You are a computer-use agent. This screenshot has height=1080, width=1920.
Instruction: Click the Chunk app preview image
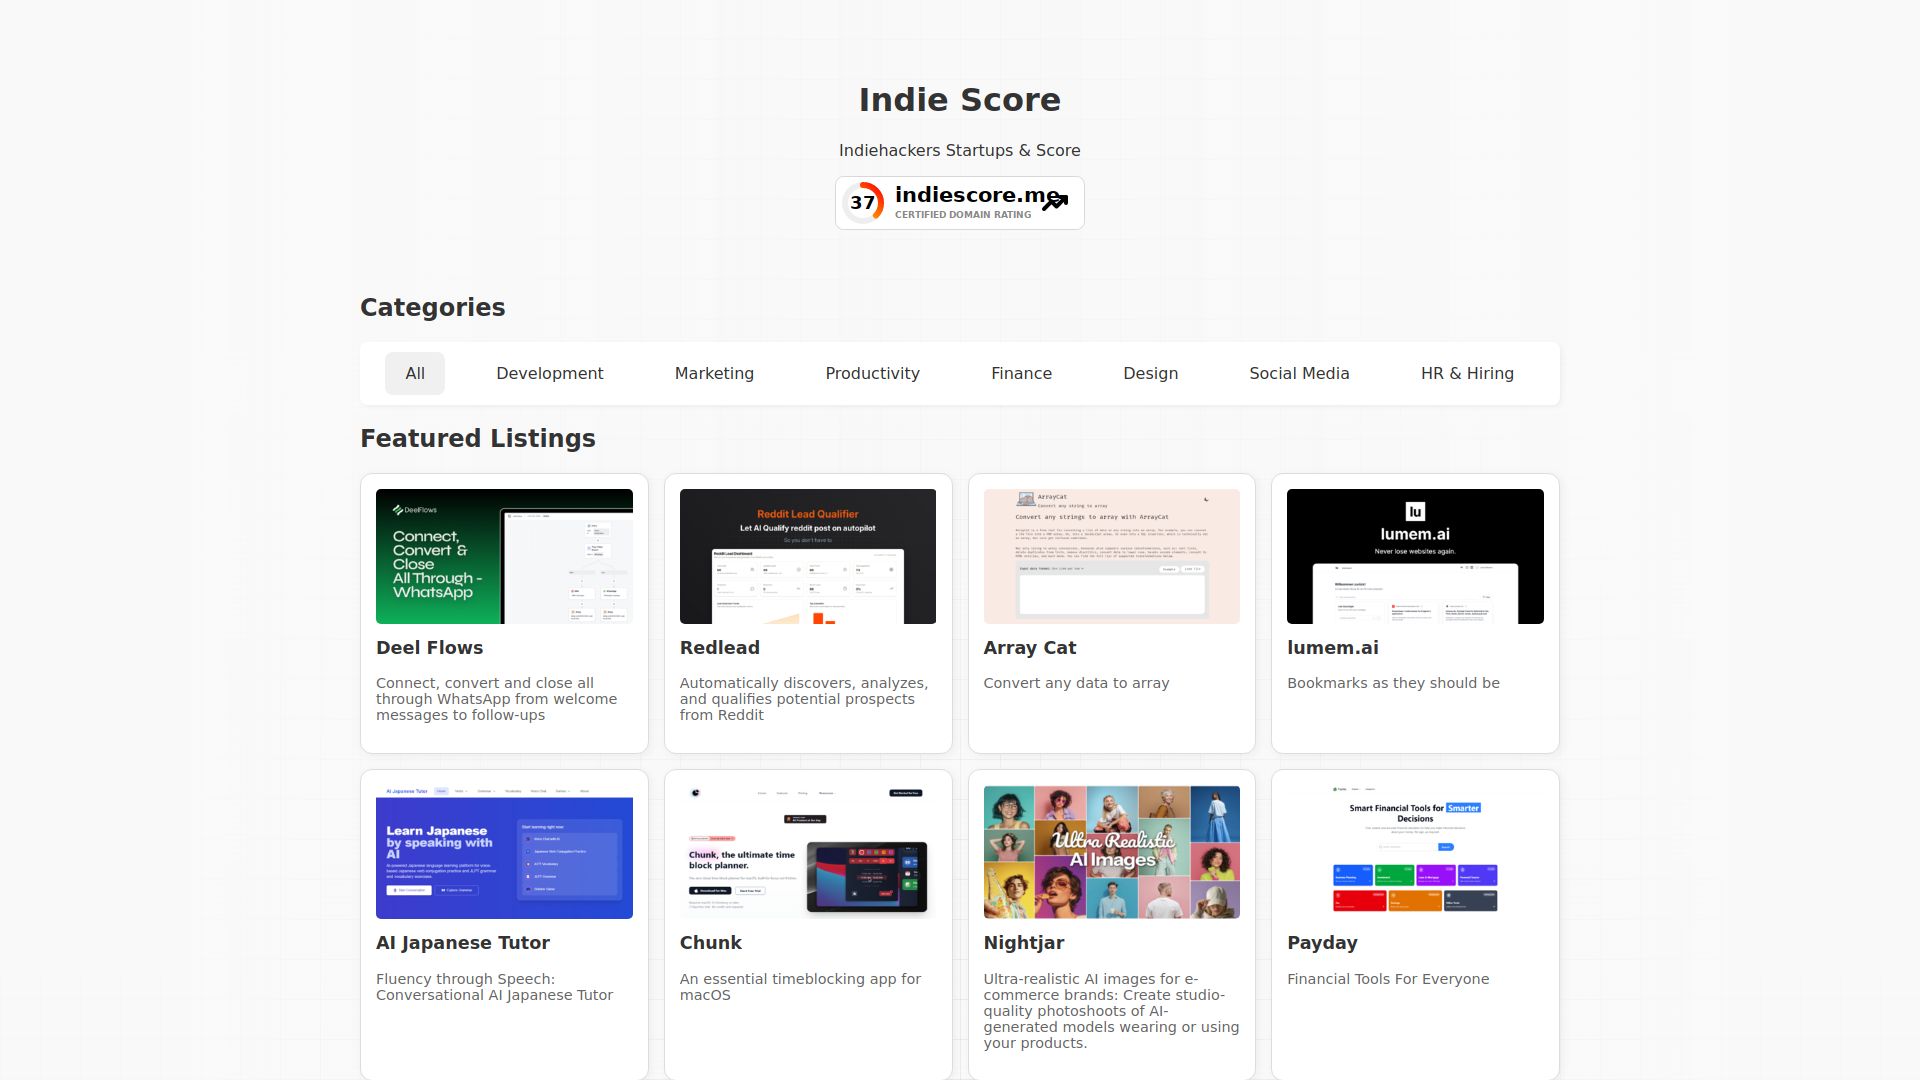(x=807, y=852)
